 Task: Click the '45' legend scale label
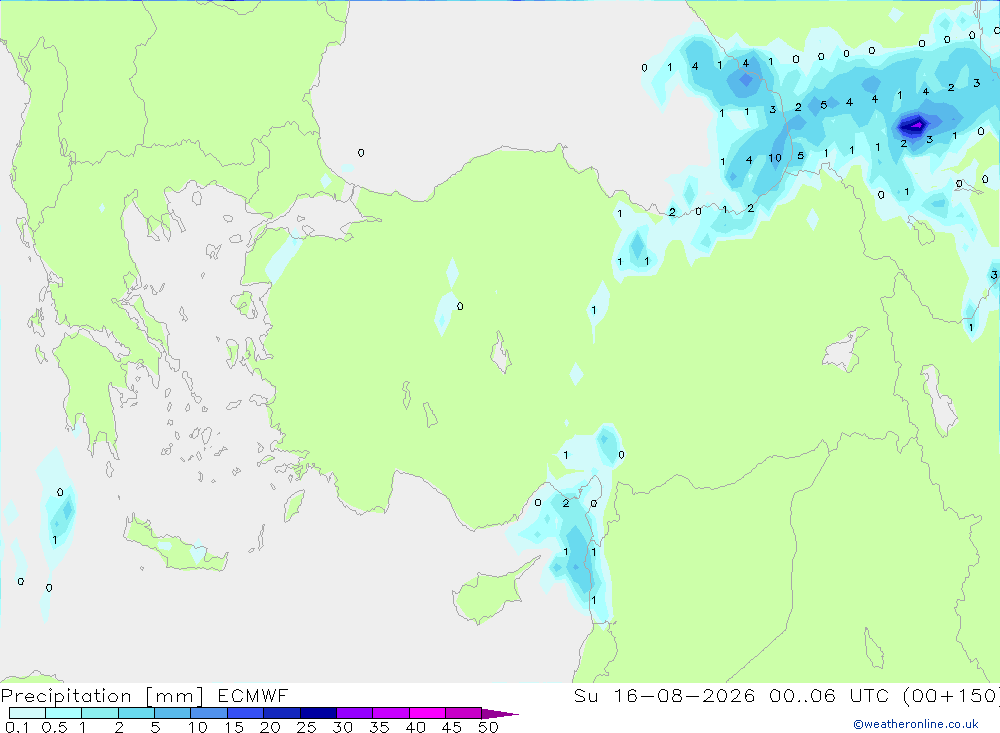[x=452, y=727]
